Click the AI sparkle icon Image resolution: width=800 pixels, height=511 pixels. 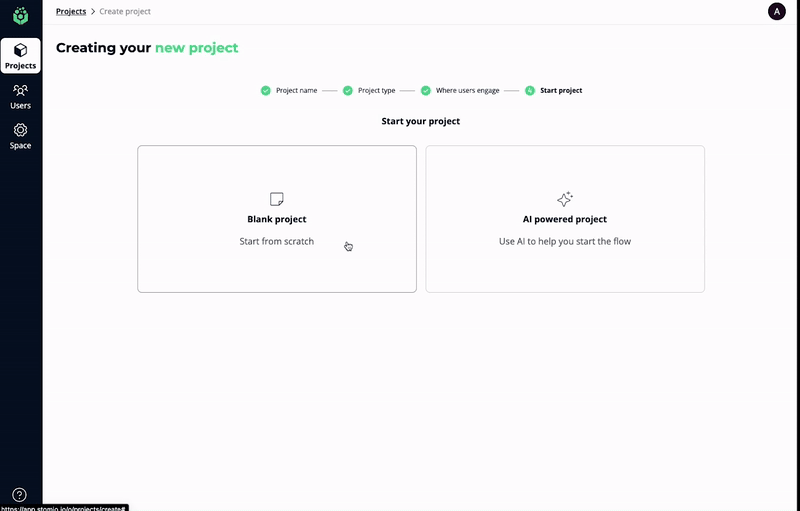pyautogui.click(x=565, y=199)
